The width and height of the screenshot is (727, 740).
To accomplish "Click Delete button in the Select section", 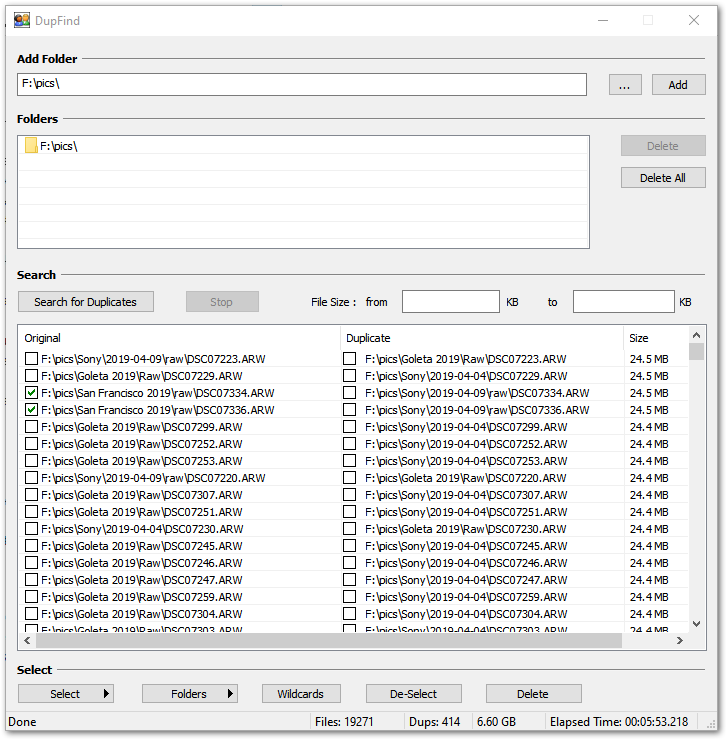I will [533, 694].
